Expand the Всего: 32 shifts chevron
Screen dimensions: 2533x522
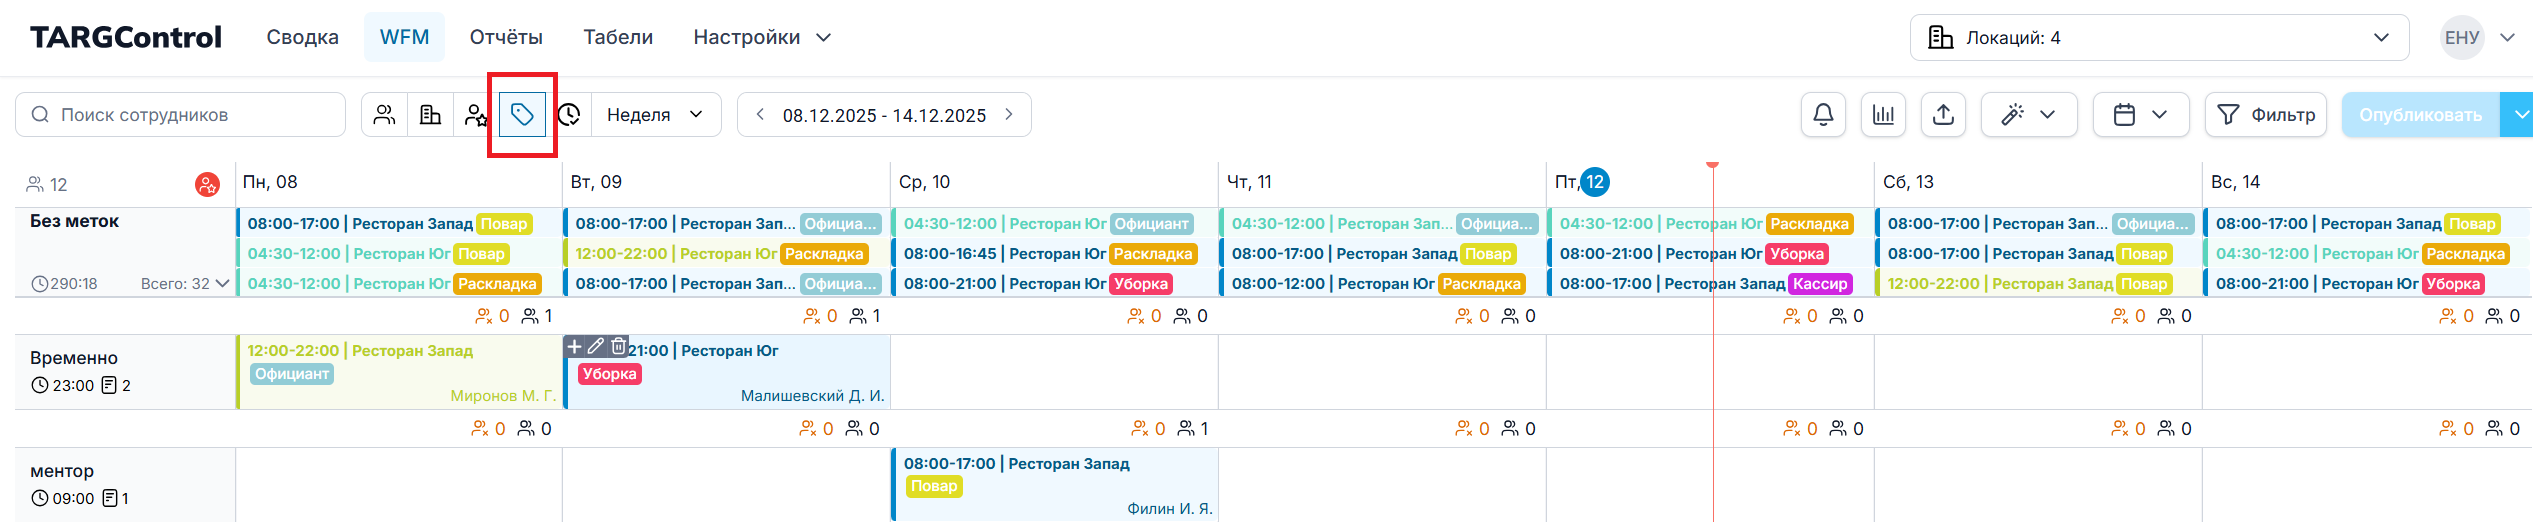click(222, 284)
